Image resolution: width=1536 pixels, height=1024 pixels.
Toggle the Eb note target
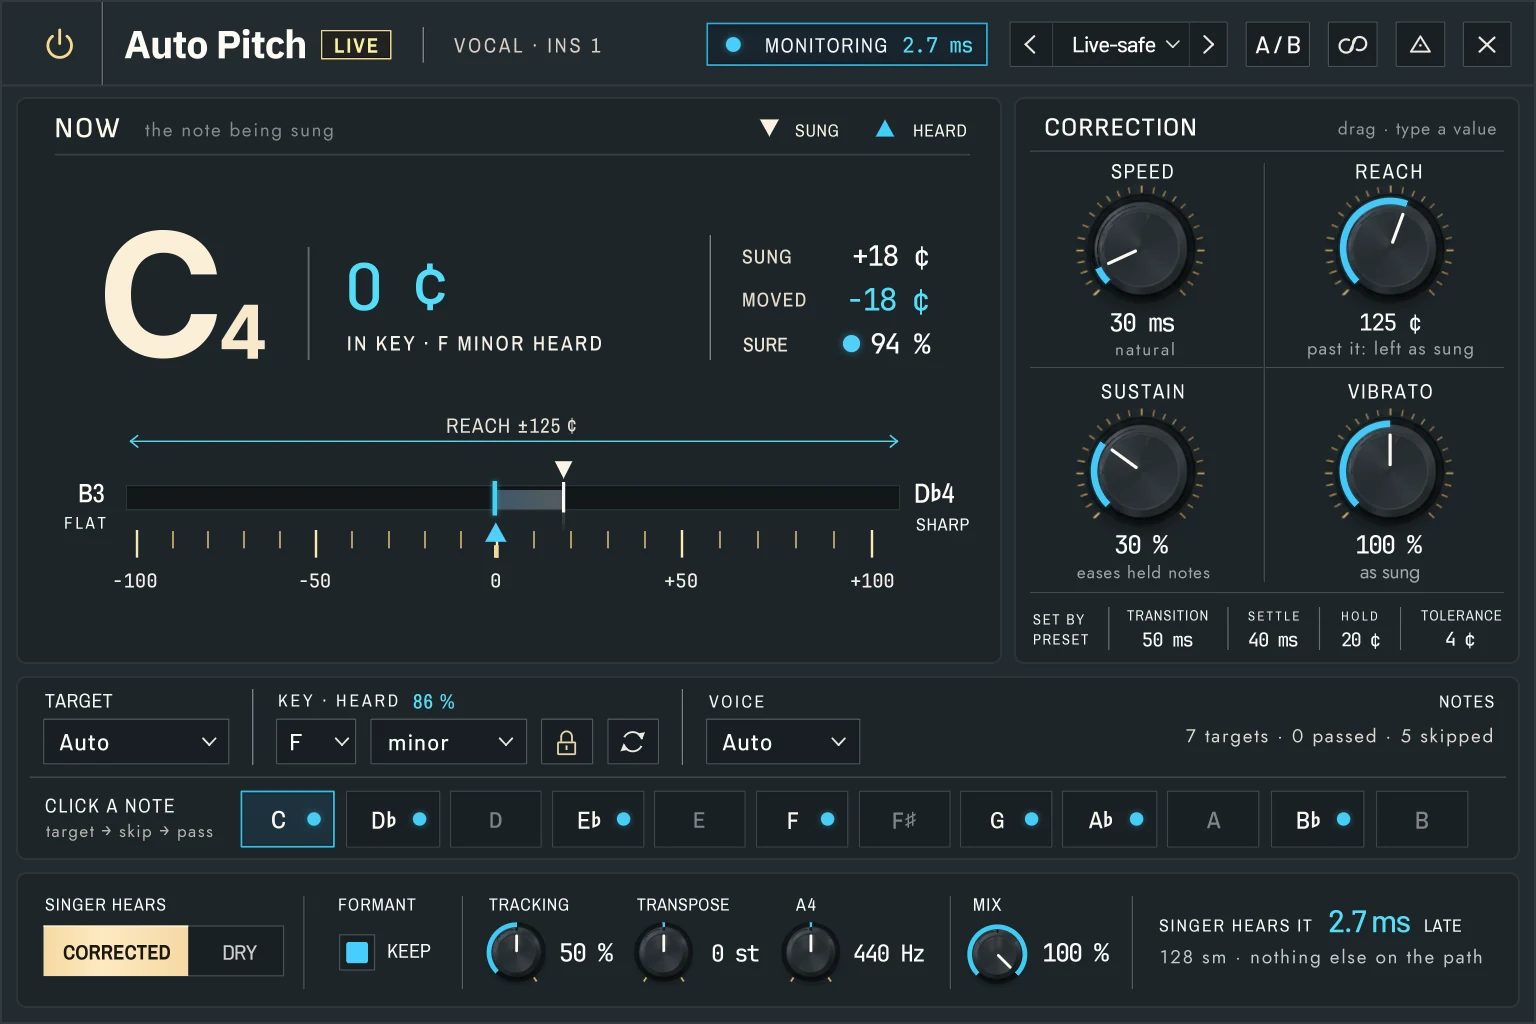[598, 820]
